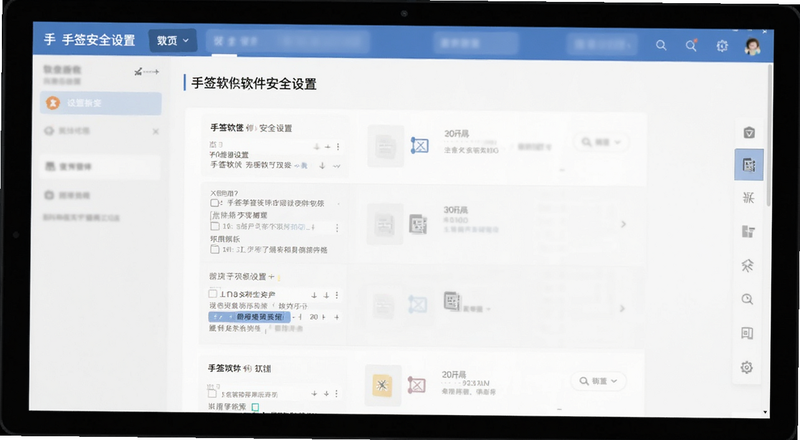Screen dimensions: 800x440
Task: Click the plus icon in 安全设置 card's first row
Action: [328, 147]
